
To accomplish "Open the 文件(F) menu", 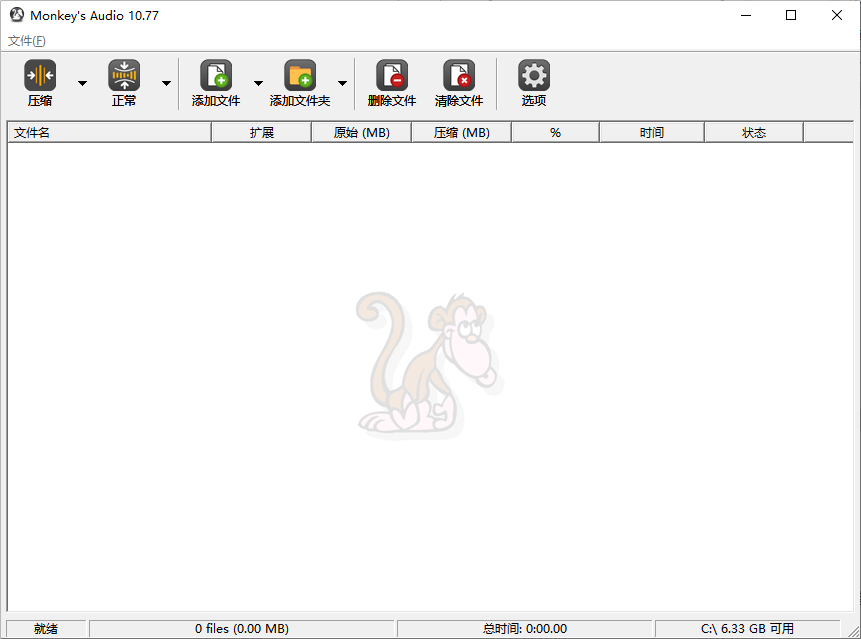I will [x=24, y=40].
